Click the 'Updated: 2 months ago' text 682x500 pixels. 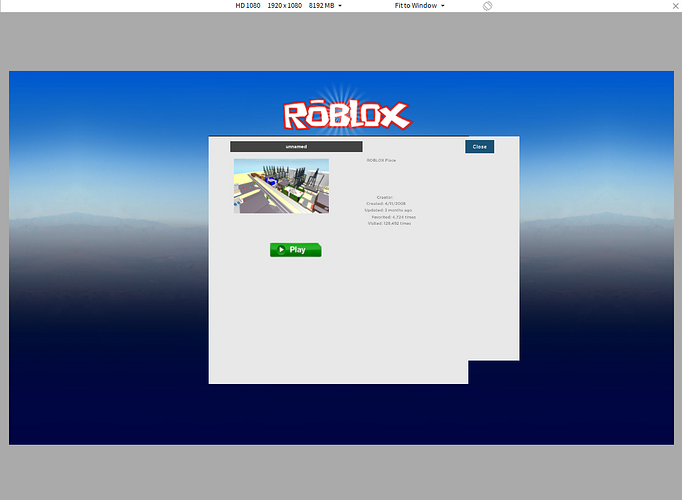pyautogui.click(x=388, y=210)
